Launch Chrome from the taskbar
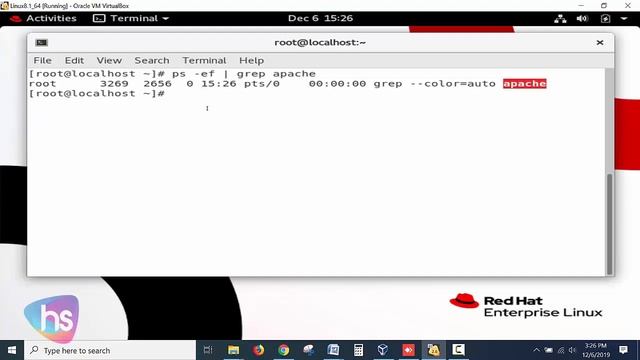Viewport: 640px width, 360px height. (284, 350)
